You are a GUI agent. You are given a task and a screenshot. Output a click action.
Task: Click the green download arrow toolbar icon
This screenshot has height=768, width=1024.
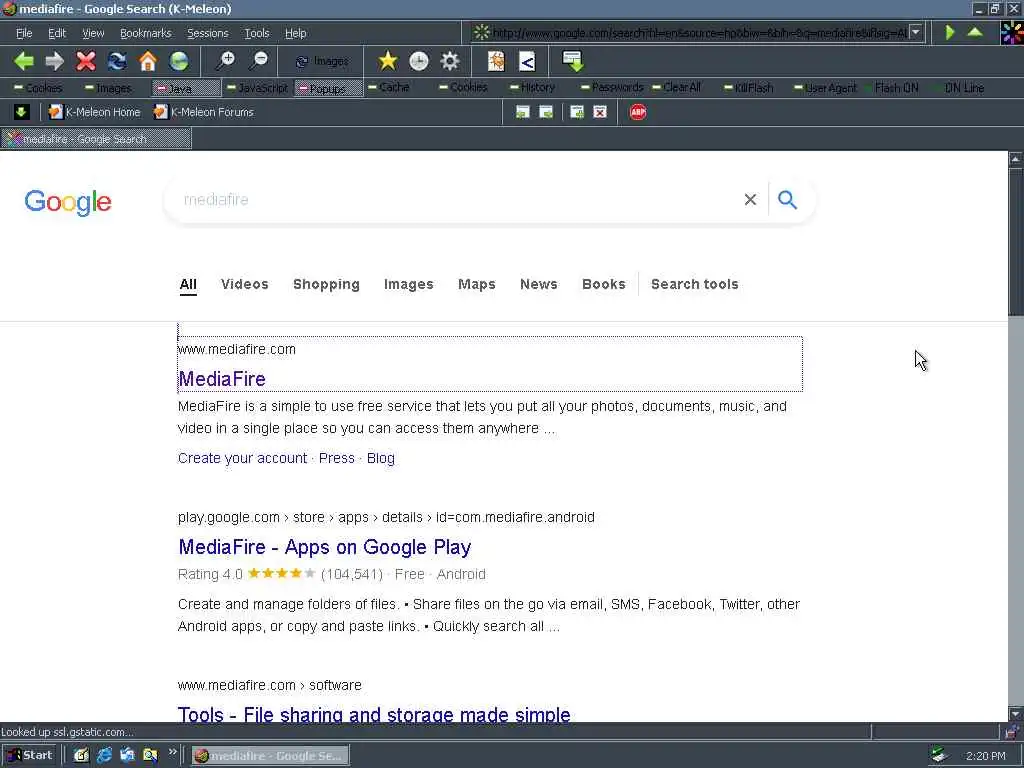(x=573, y=61)
